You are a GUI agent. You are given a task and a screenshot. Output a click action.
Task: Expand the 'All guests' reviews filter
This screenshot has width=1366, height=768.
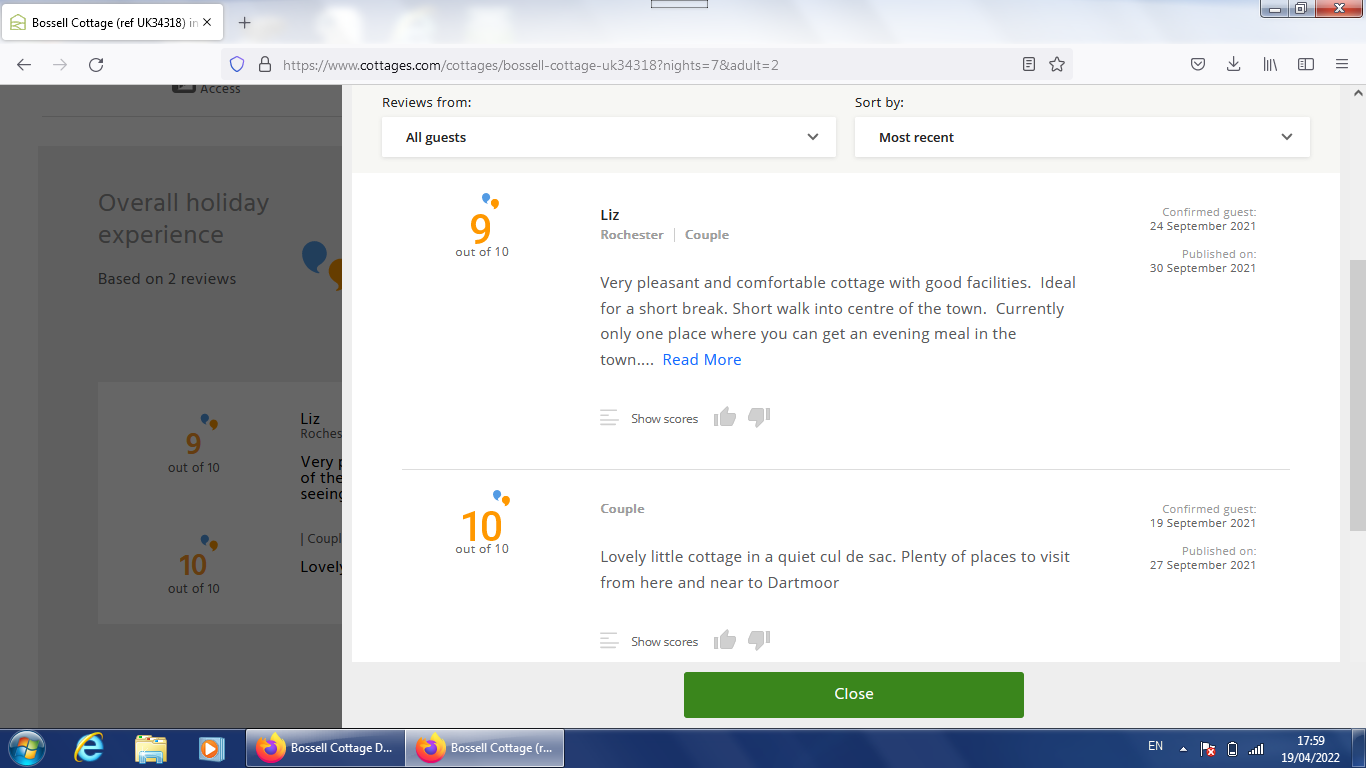click(x=608, y=137)
